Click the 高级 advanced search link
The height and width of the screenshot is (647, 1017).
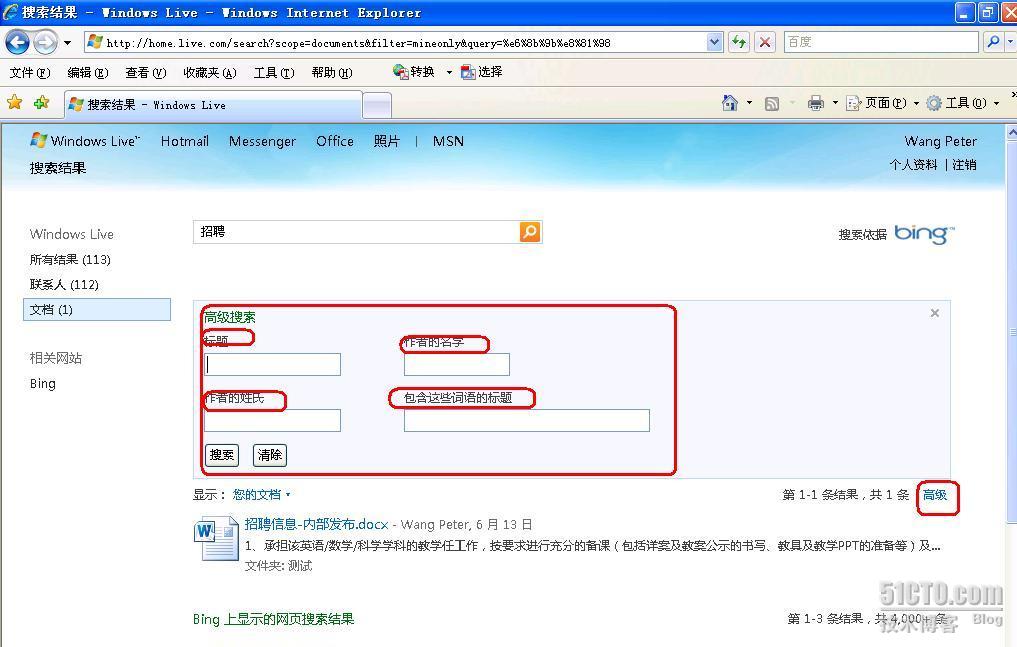935,495
